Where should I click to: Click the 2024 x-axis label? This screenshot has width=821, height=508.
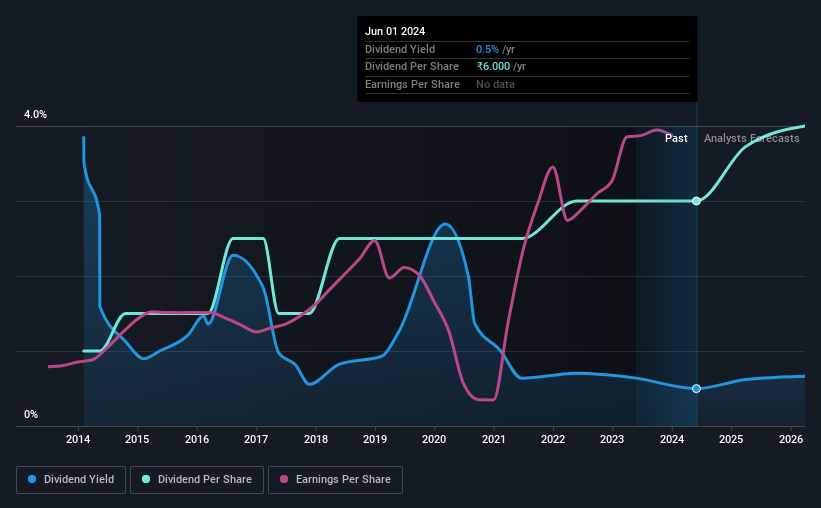[x=672, y=439]
